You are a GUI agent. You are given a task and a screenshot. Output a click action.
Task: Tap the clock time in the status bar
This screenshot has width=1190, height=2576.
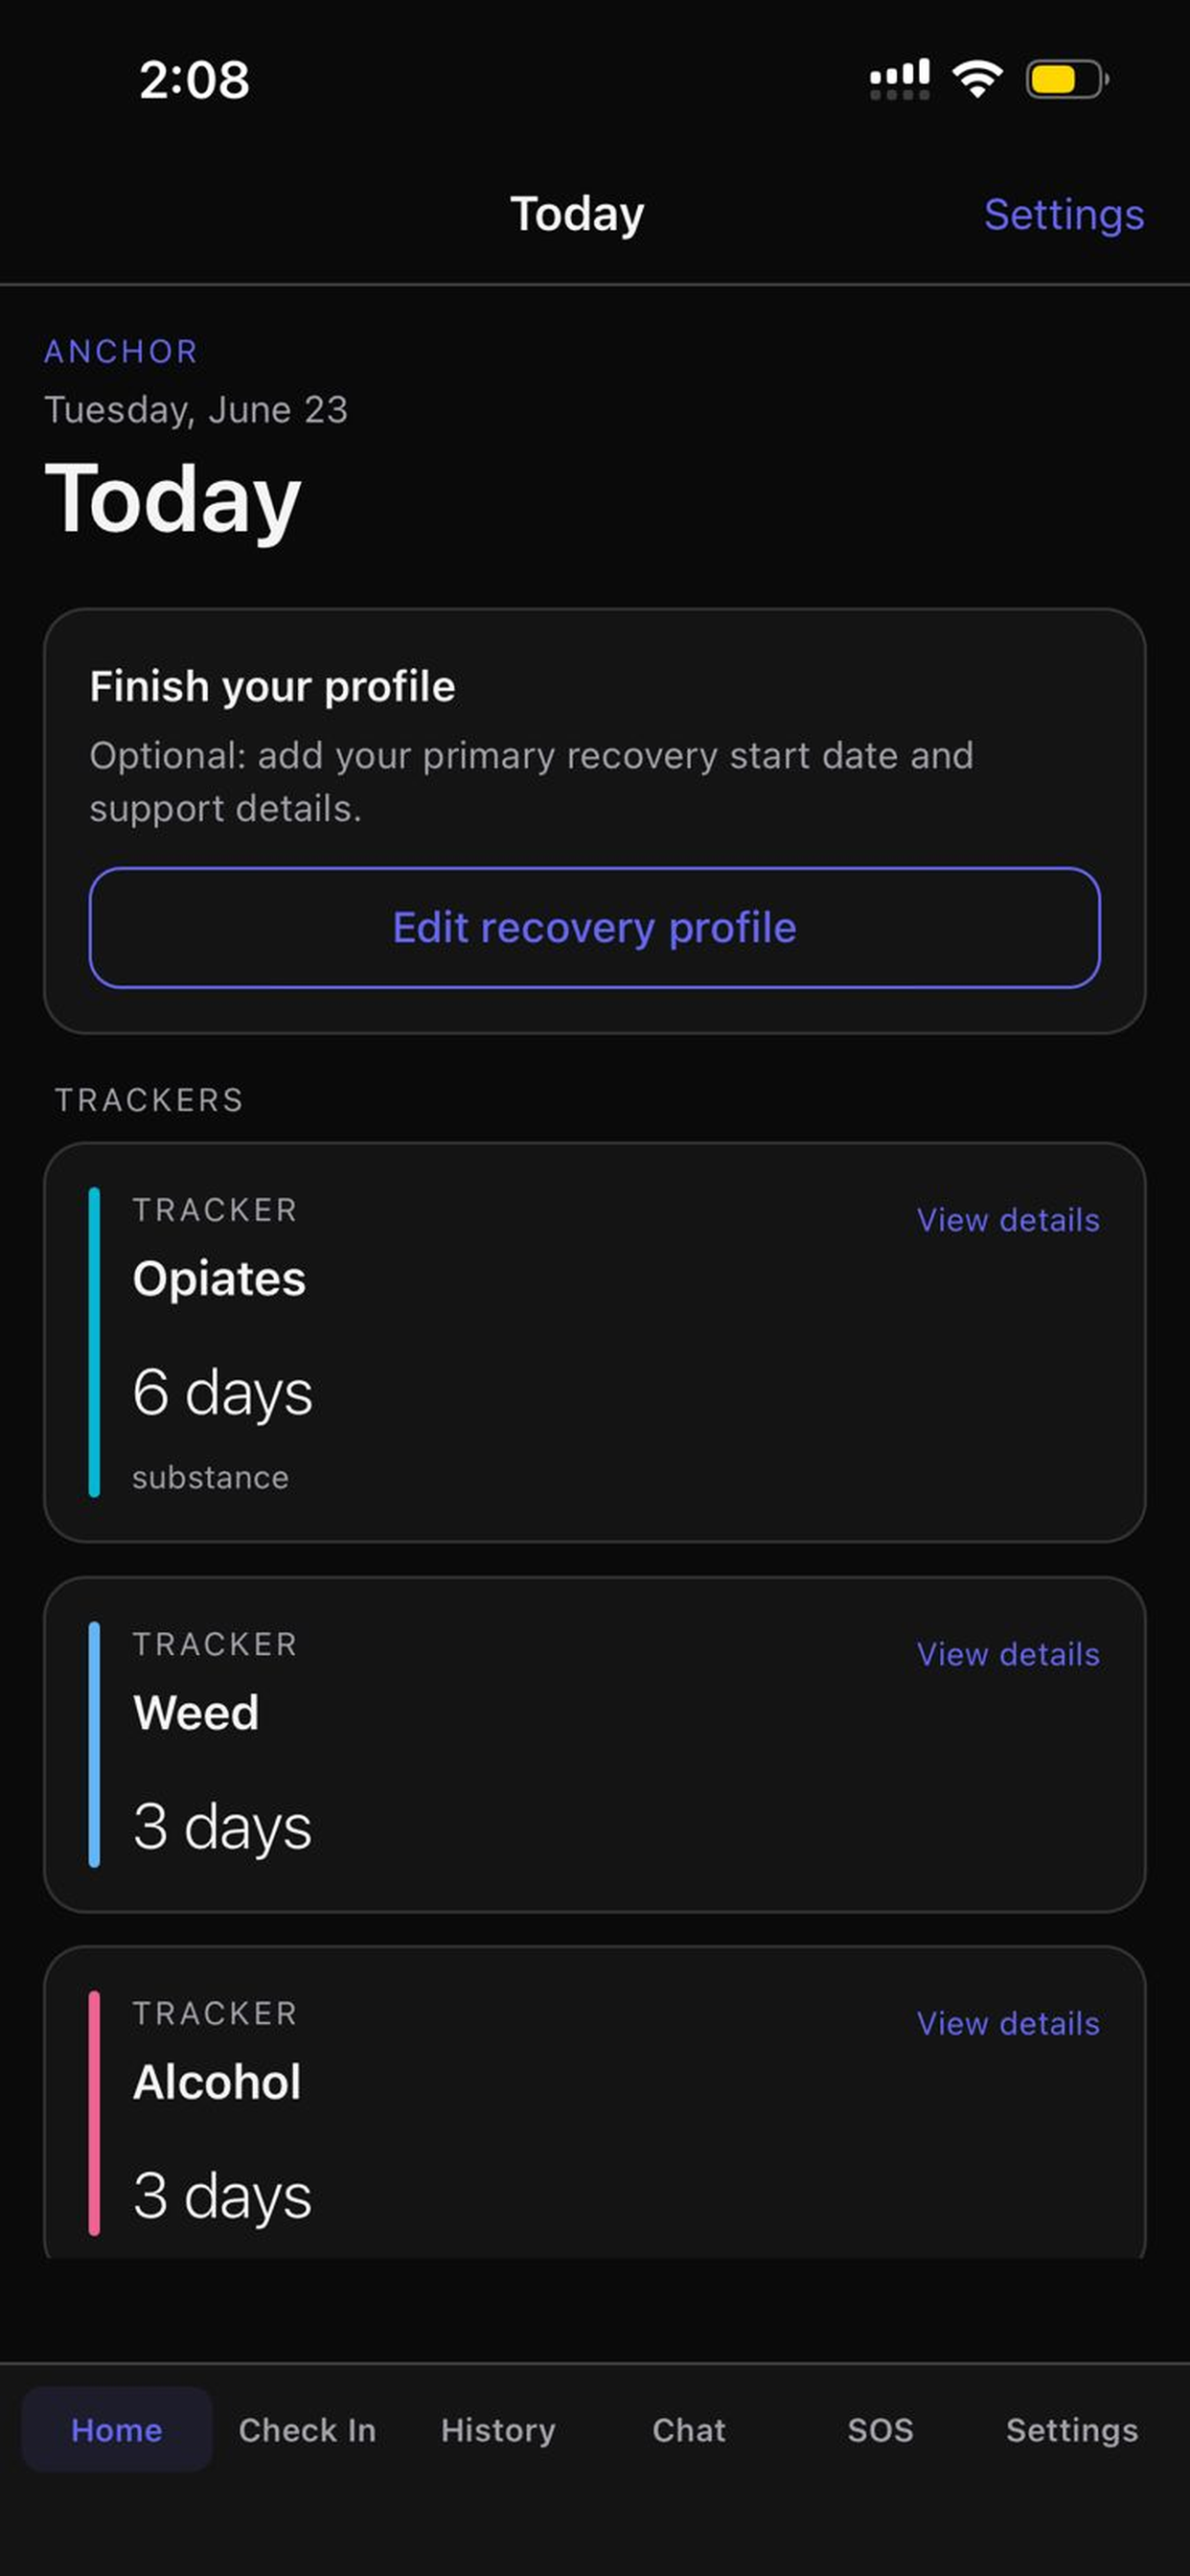194,80
